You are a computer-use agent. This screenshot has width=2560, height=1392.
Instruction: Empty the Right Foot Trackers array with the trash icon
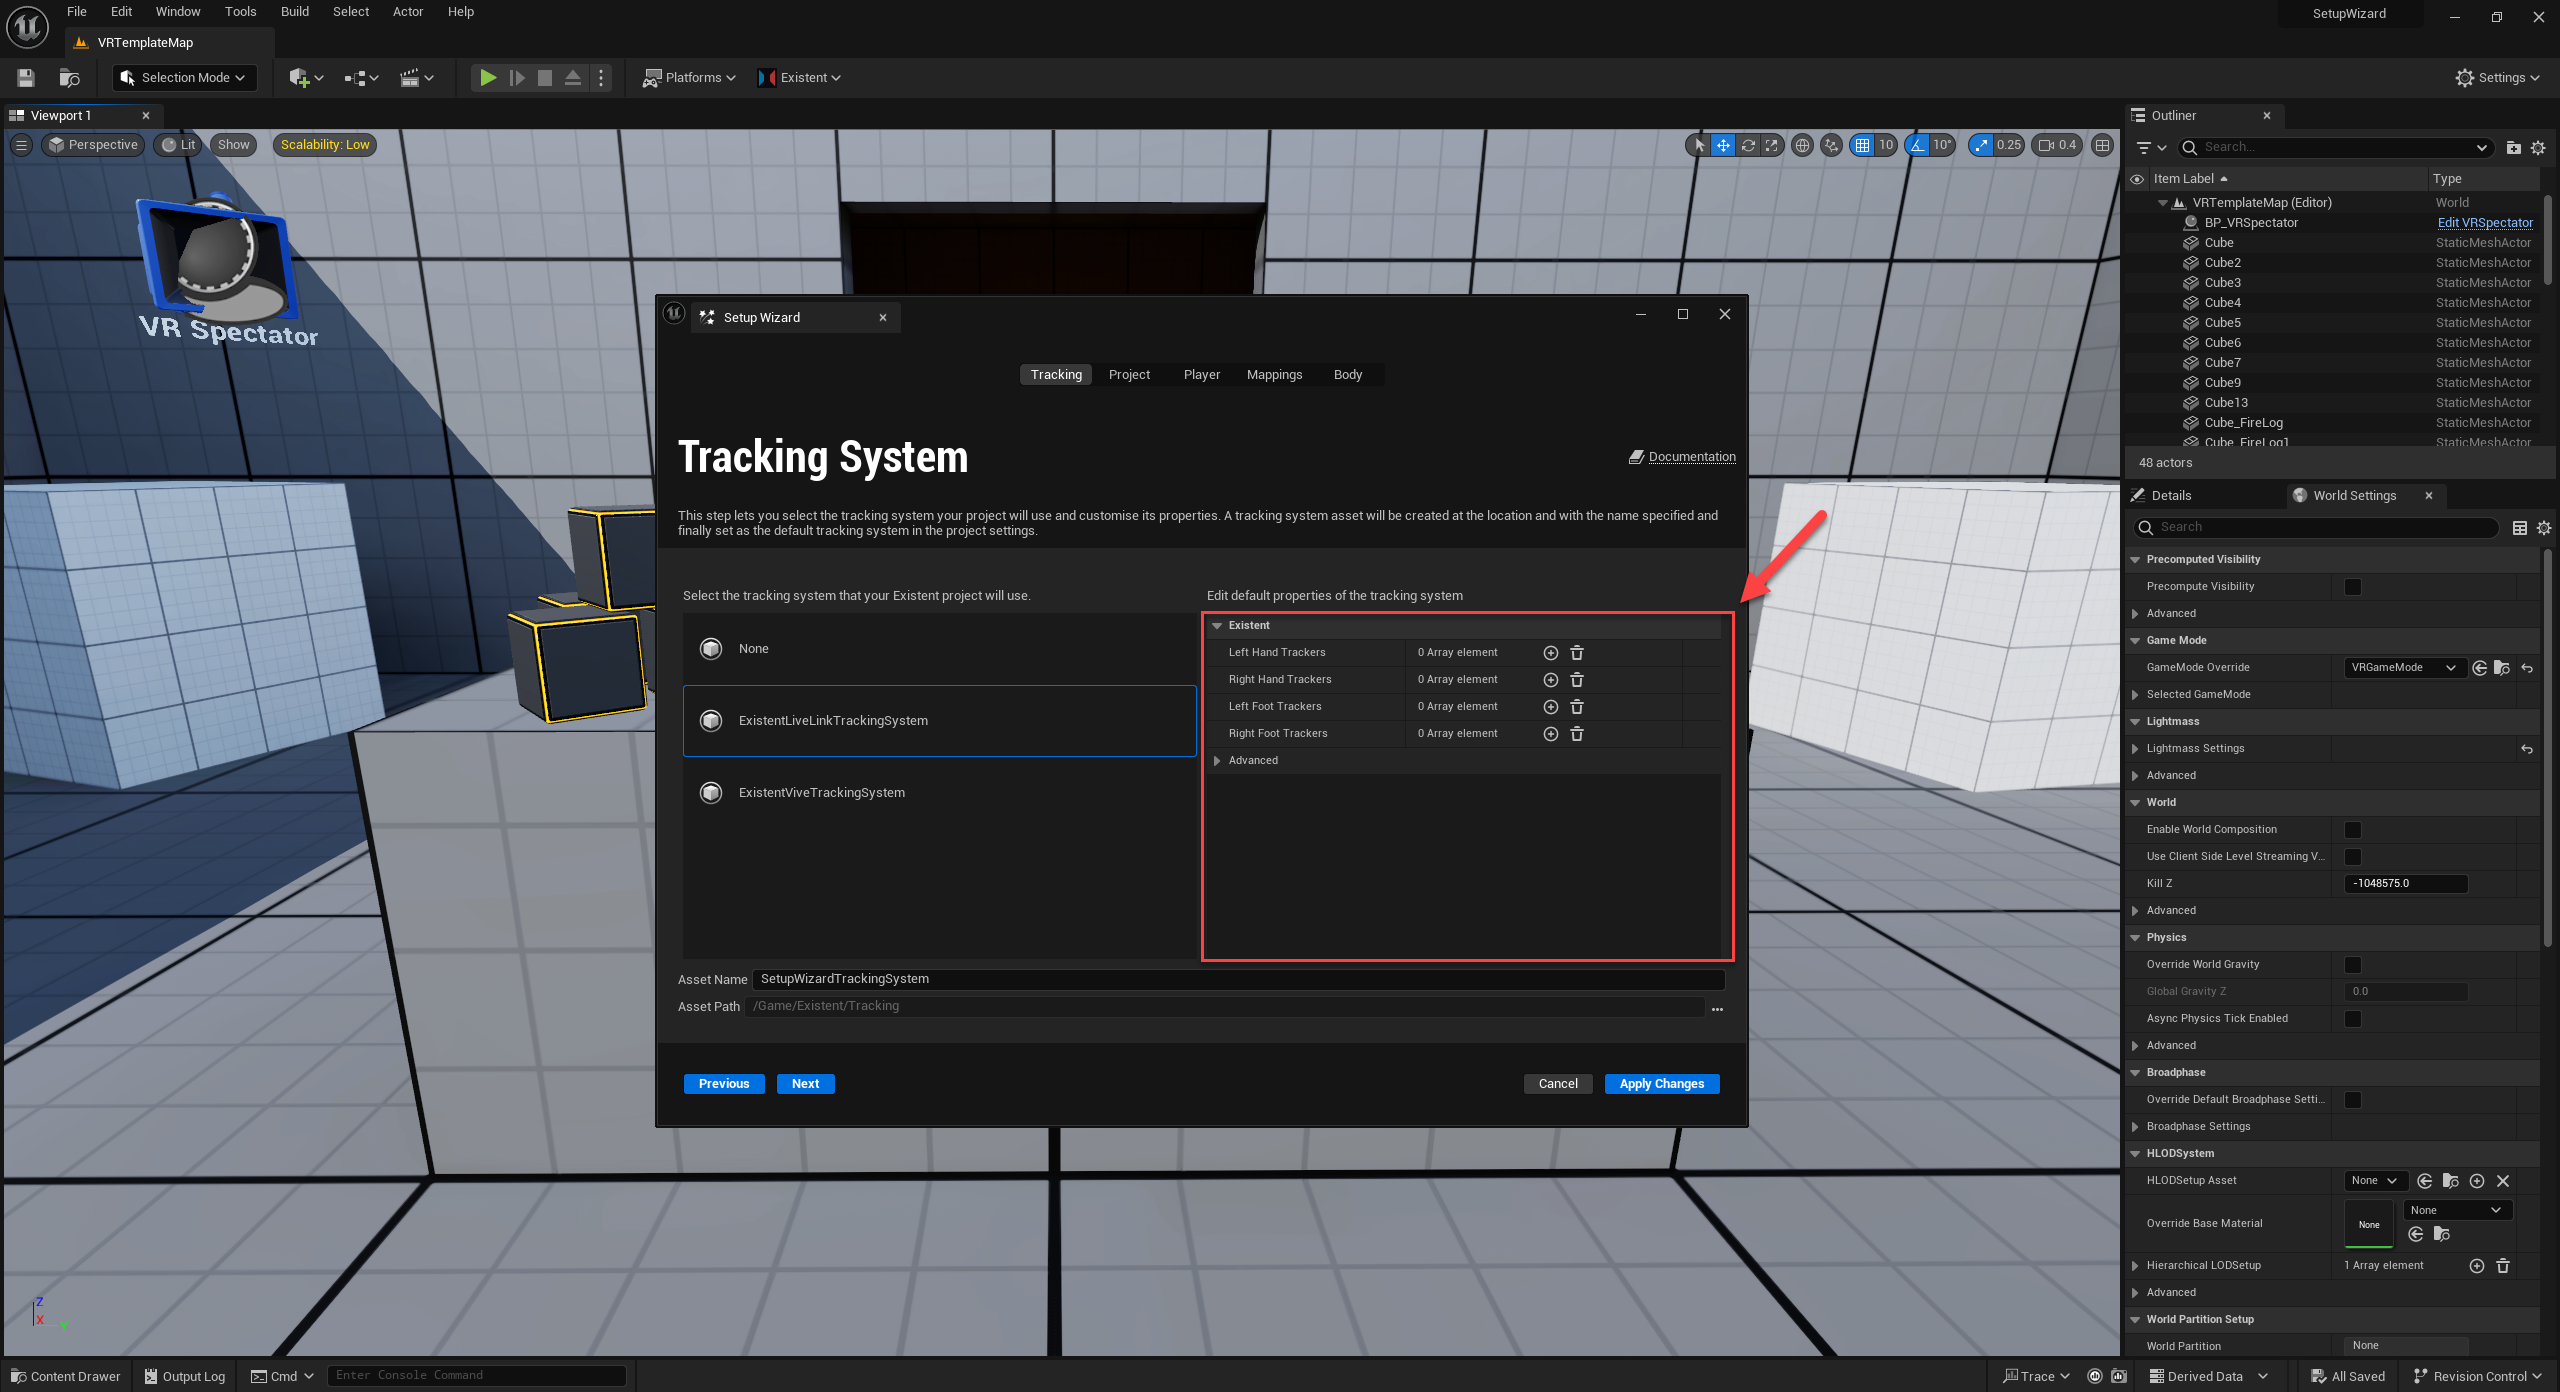pyautogui.click(x=1577, y=733)
